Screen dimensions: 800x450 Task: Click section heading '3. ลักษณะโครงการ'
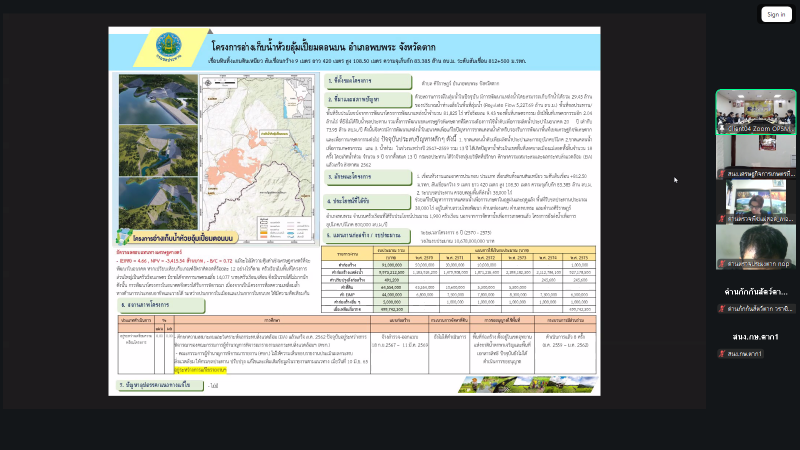point(368,177)
